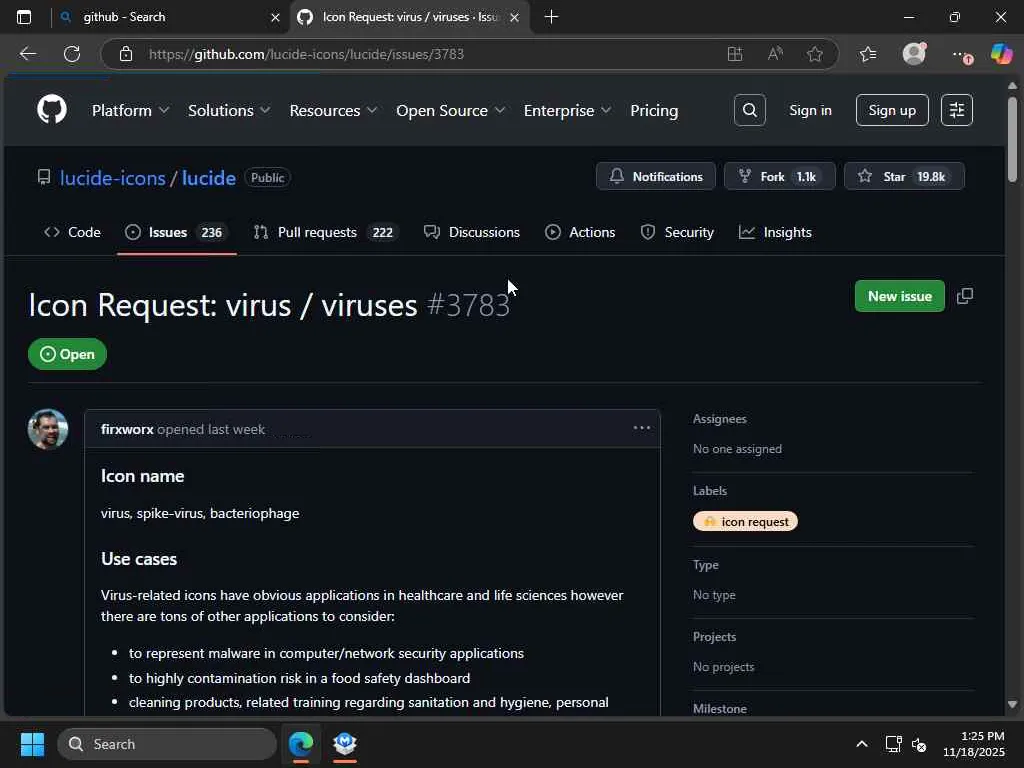Open the Pull requests tab
The image size is (1024, 768).
pyautogui.click(x=325, y=232)
